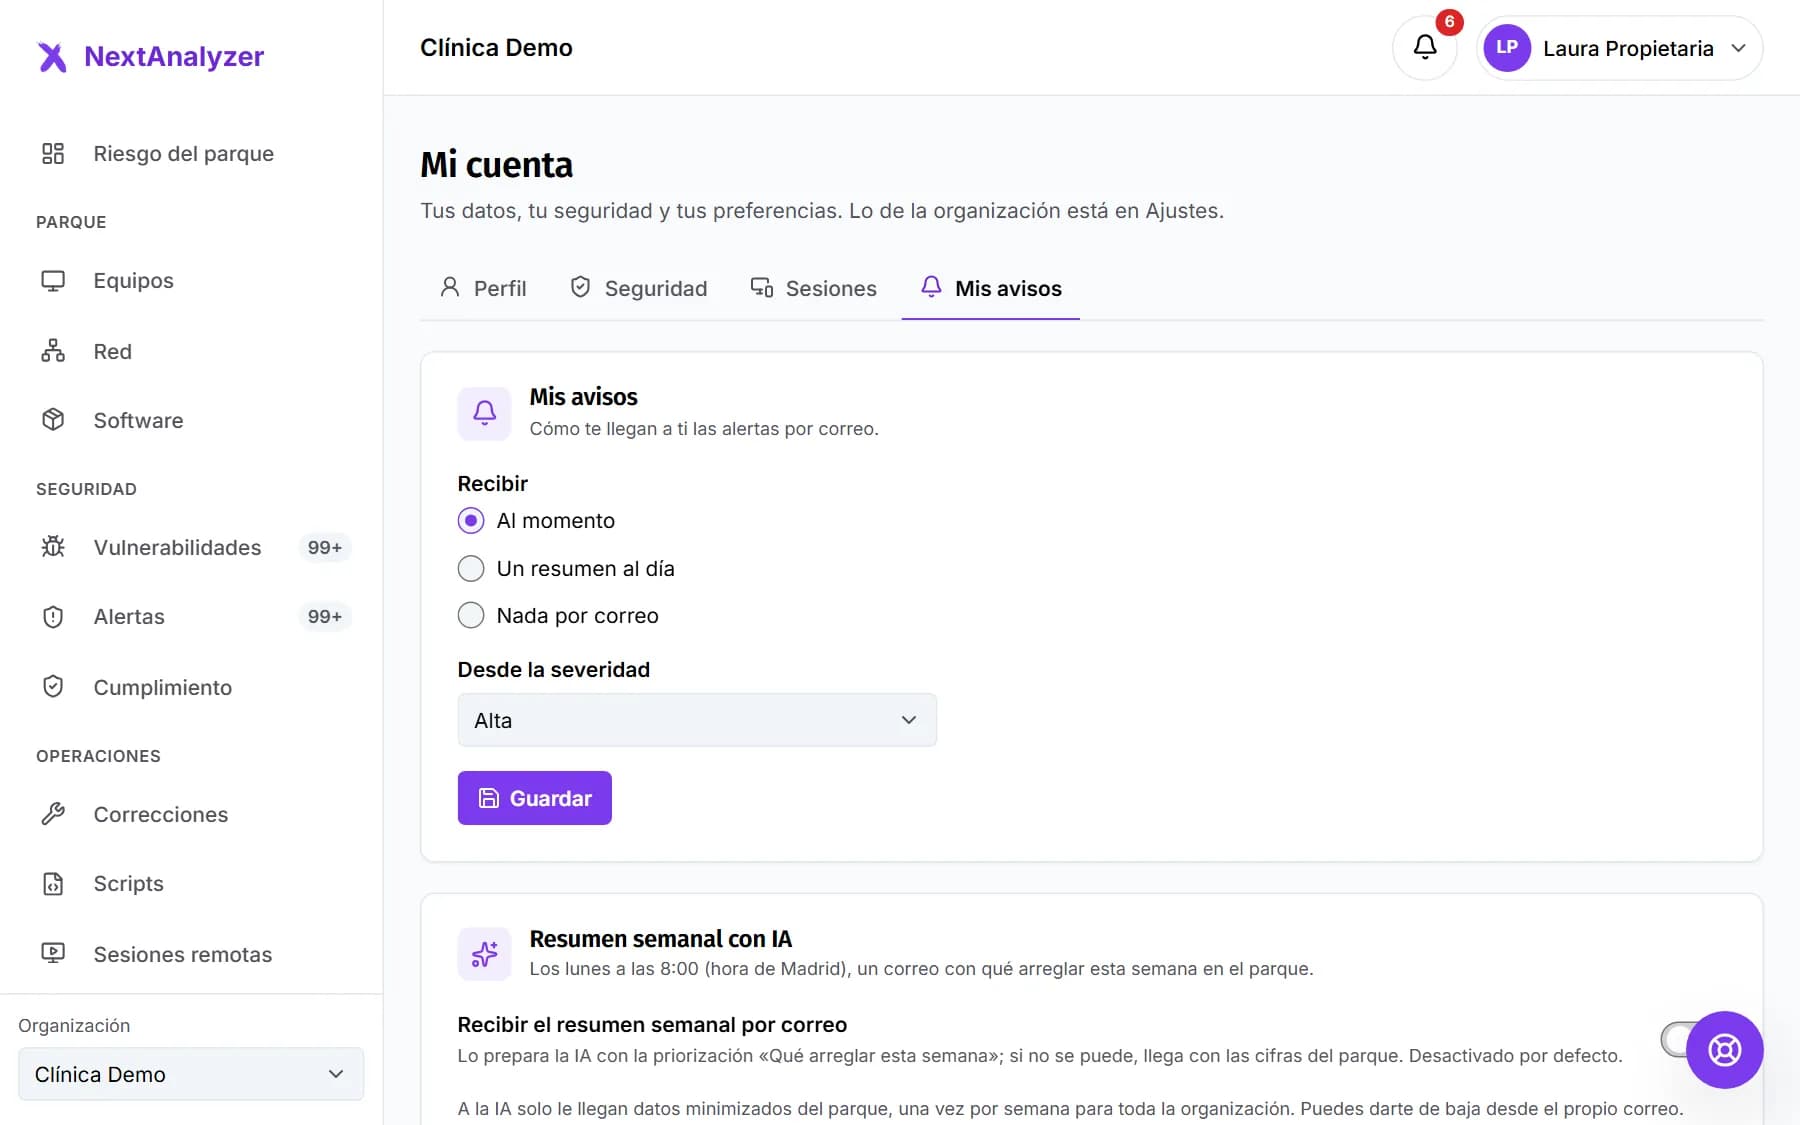This screenshot has width=1800, height=1125.
Task: Click the Scripts file icon
Action: pyautogui.click(x=53, y=884)
